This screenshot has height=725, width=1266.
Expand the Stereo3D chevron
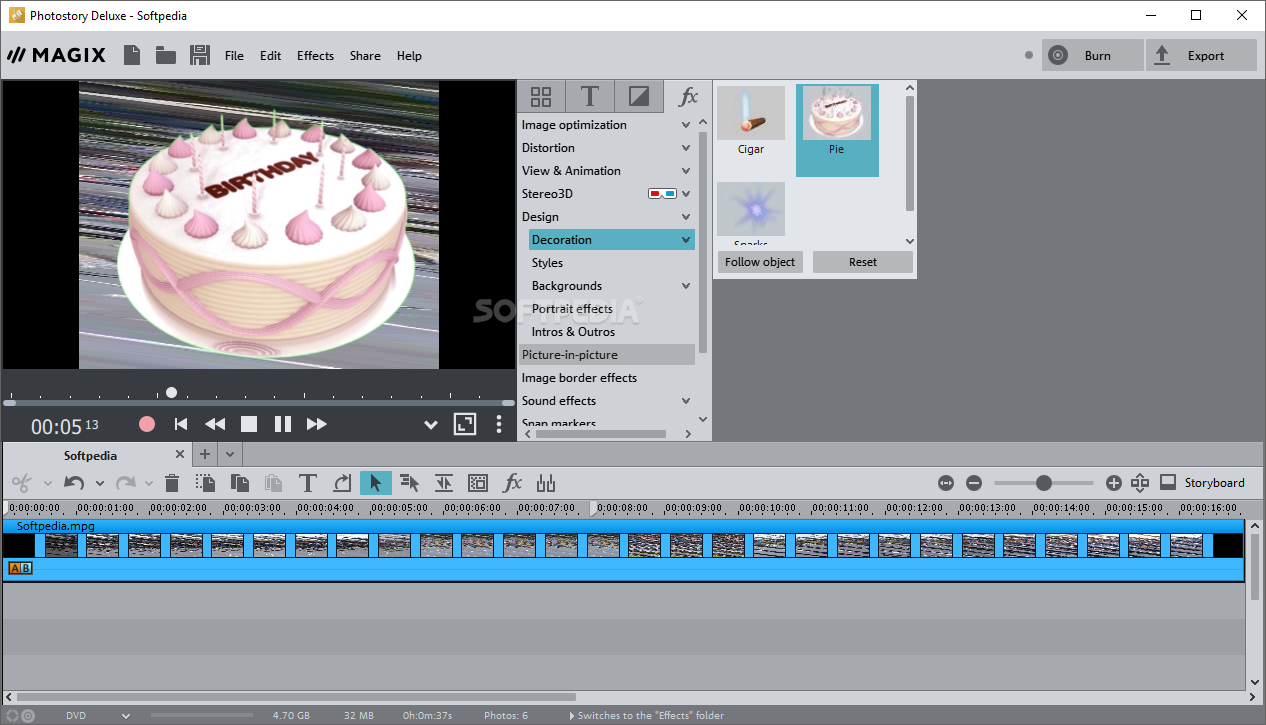pos(686,194)
